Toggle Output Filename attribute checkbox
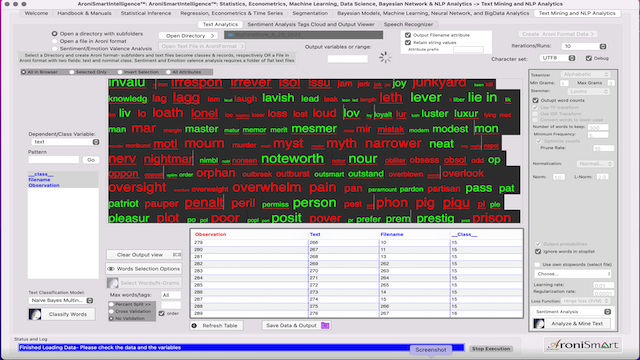 tap(408, 35)
